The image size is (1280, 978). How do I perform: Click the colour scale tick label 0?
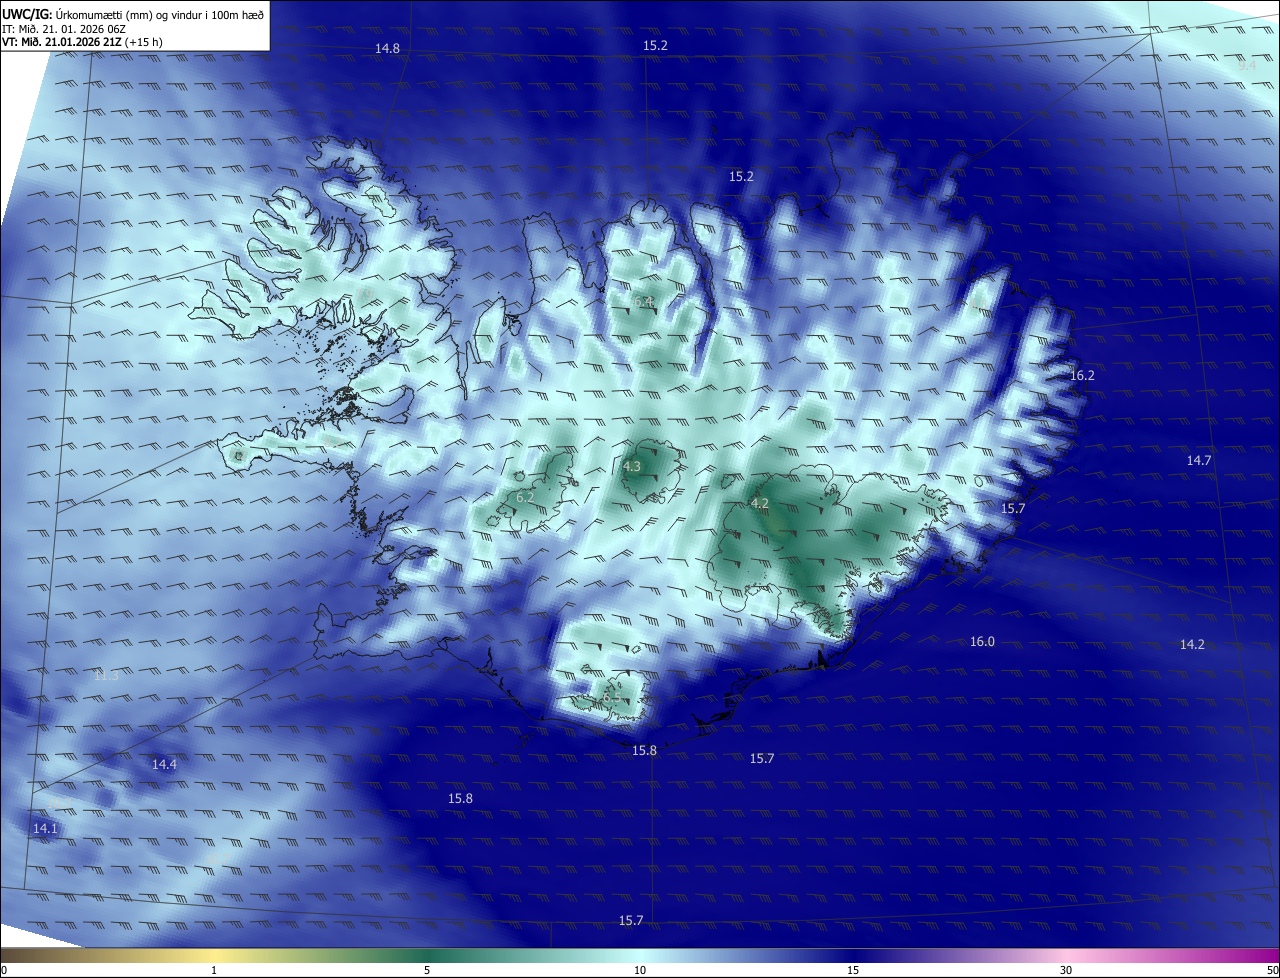[4, 971]
